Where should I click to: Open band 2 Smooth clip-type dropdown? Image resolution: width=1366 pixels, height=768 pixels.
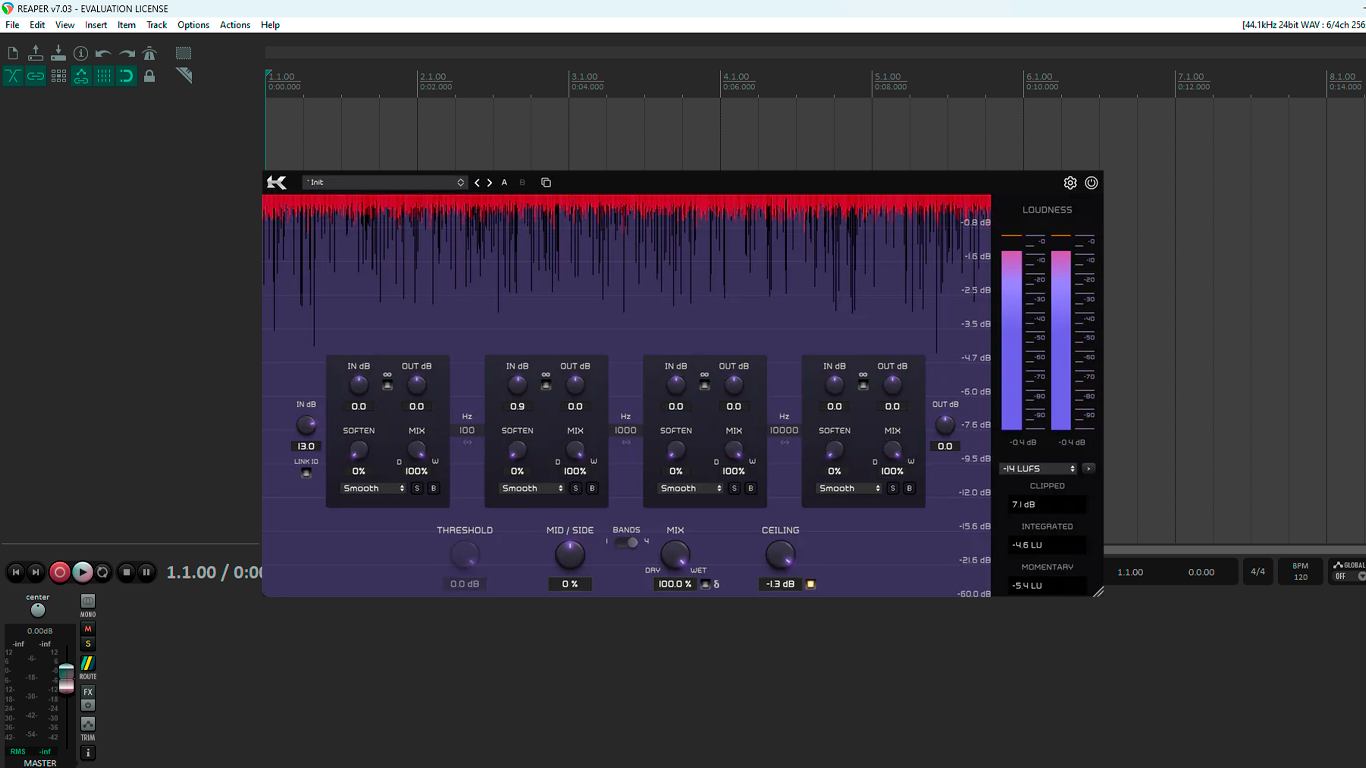pos(532,489)
